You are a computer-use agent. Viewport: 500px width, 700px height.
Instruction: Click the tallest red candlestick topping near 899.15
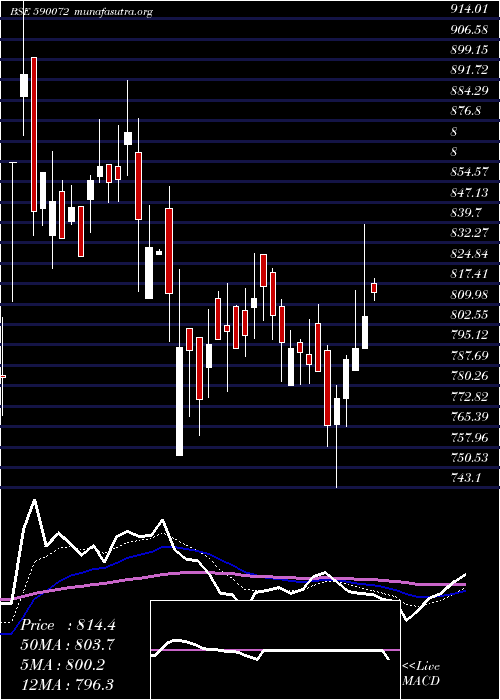[x=34, y=134]
